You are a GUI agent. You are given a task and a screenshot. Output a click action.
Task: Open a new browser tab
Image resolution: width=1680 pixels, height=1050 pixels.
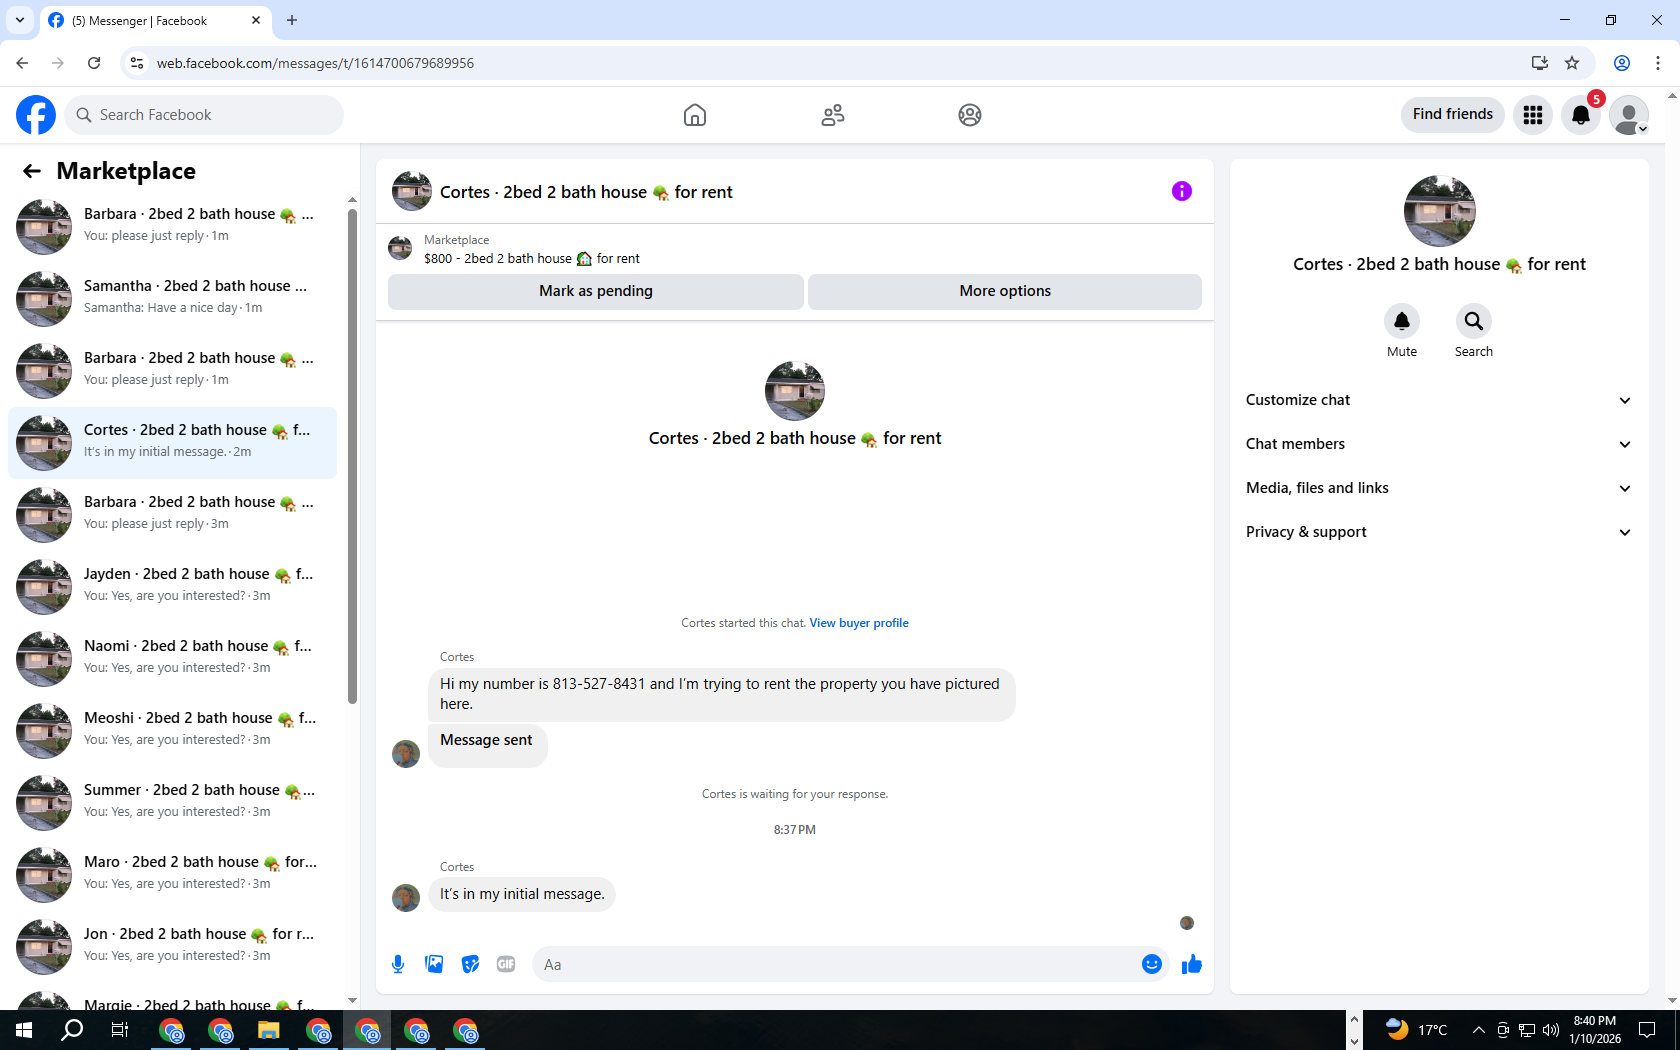[x=292, y=20]
